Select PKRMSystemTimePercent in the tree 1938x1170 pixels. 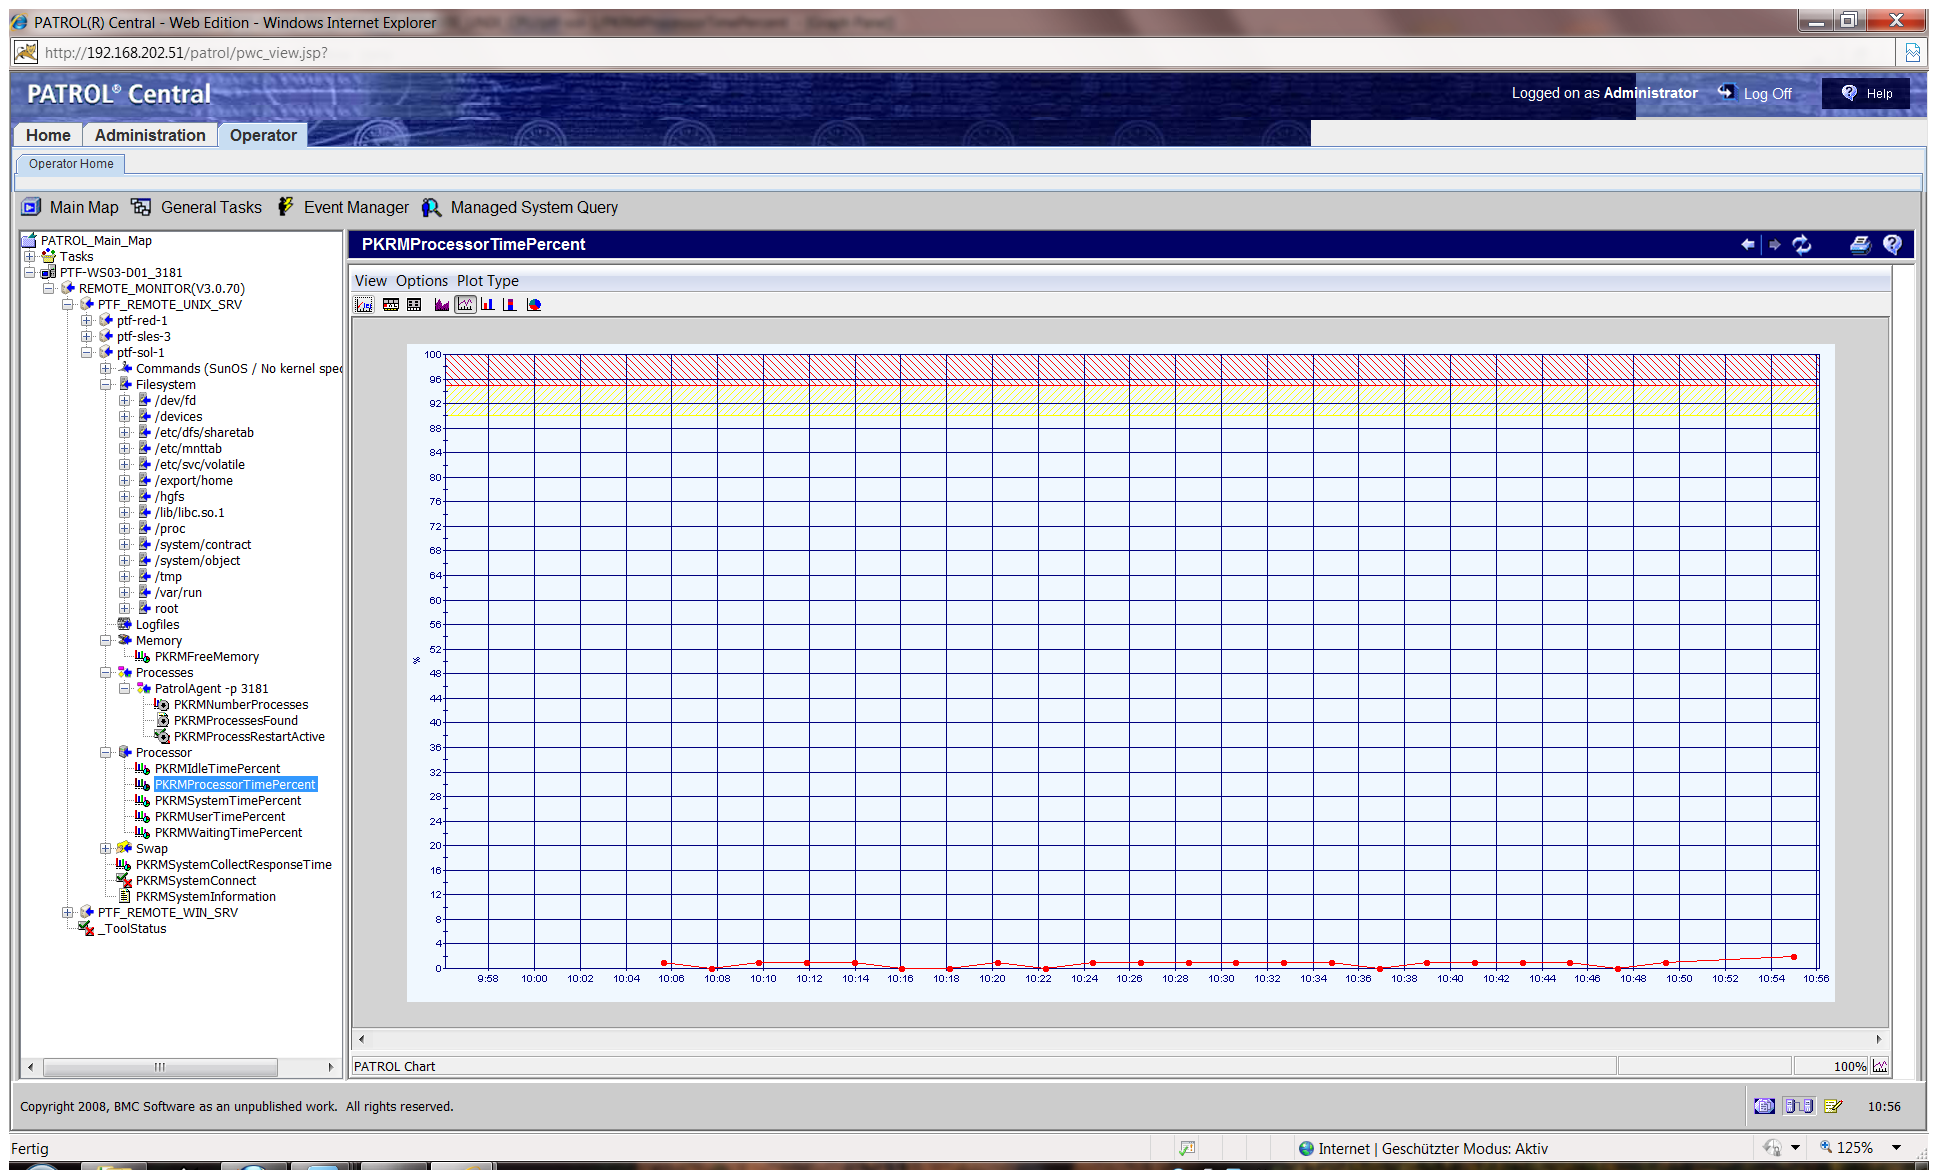(228, 801)
